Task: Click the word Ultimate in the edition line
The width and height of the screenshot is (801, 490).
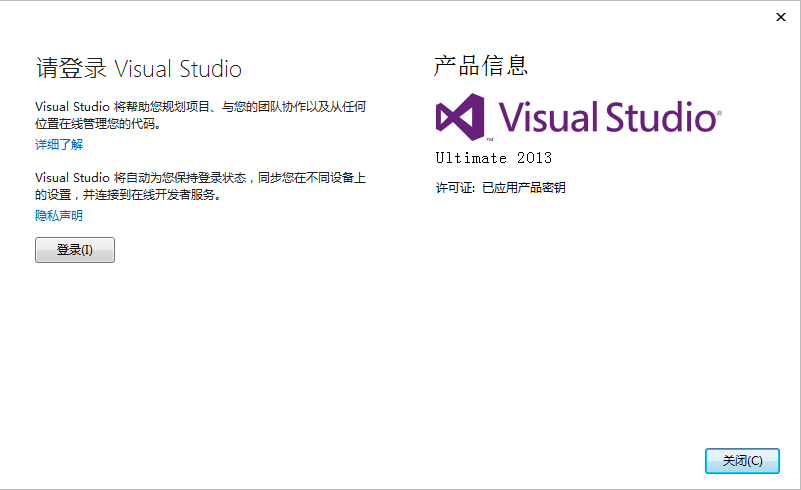Action: (471, 158)
